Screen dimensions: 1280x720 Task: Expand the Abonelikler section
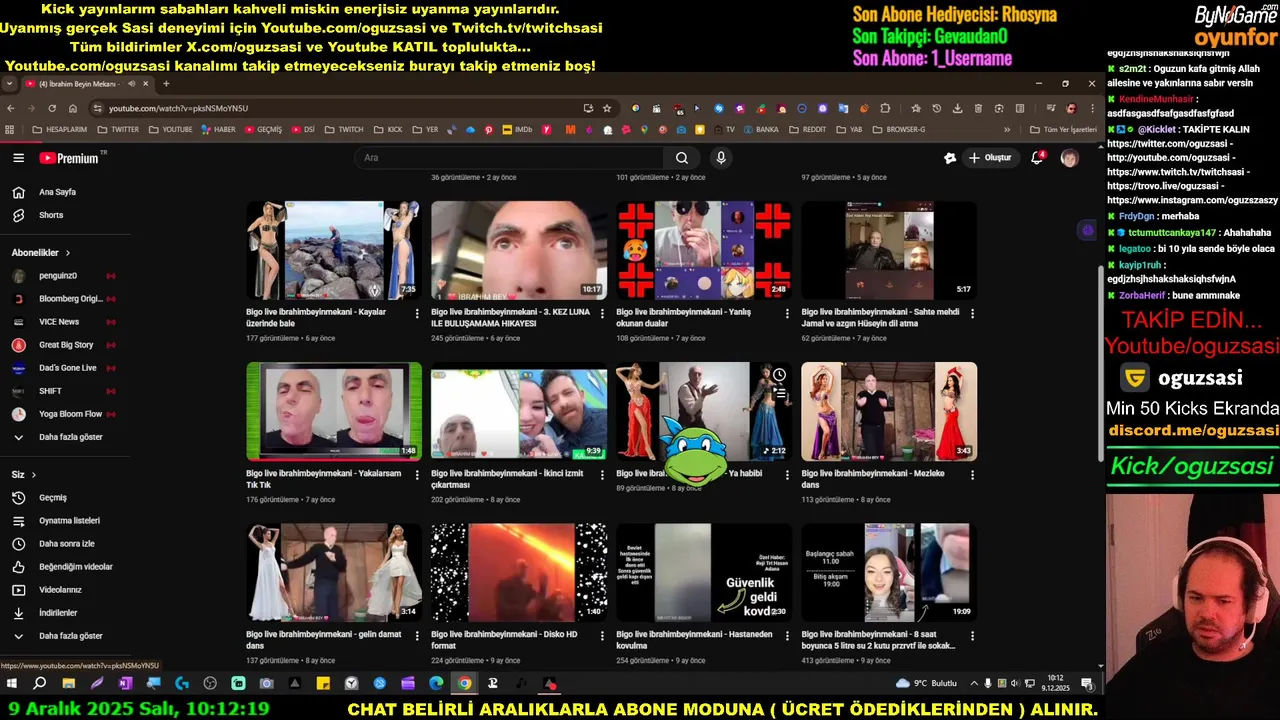click(x=41, y=253)
